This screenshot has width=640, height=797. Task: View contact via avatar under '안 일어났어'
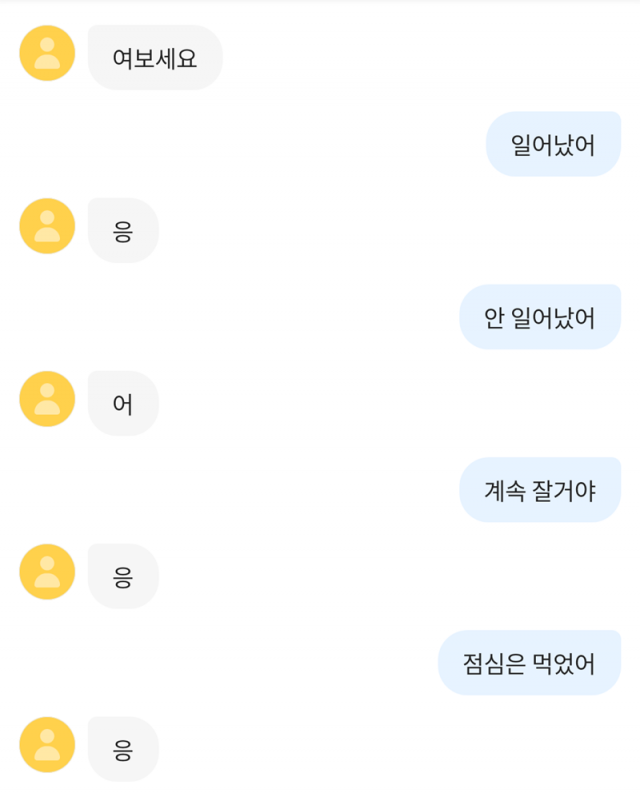click(47, 399)
